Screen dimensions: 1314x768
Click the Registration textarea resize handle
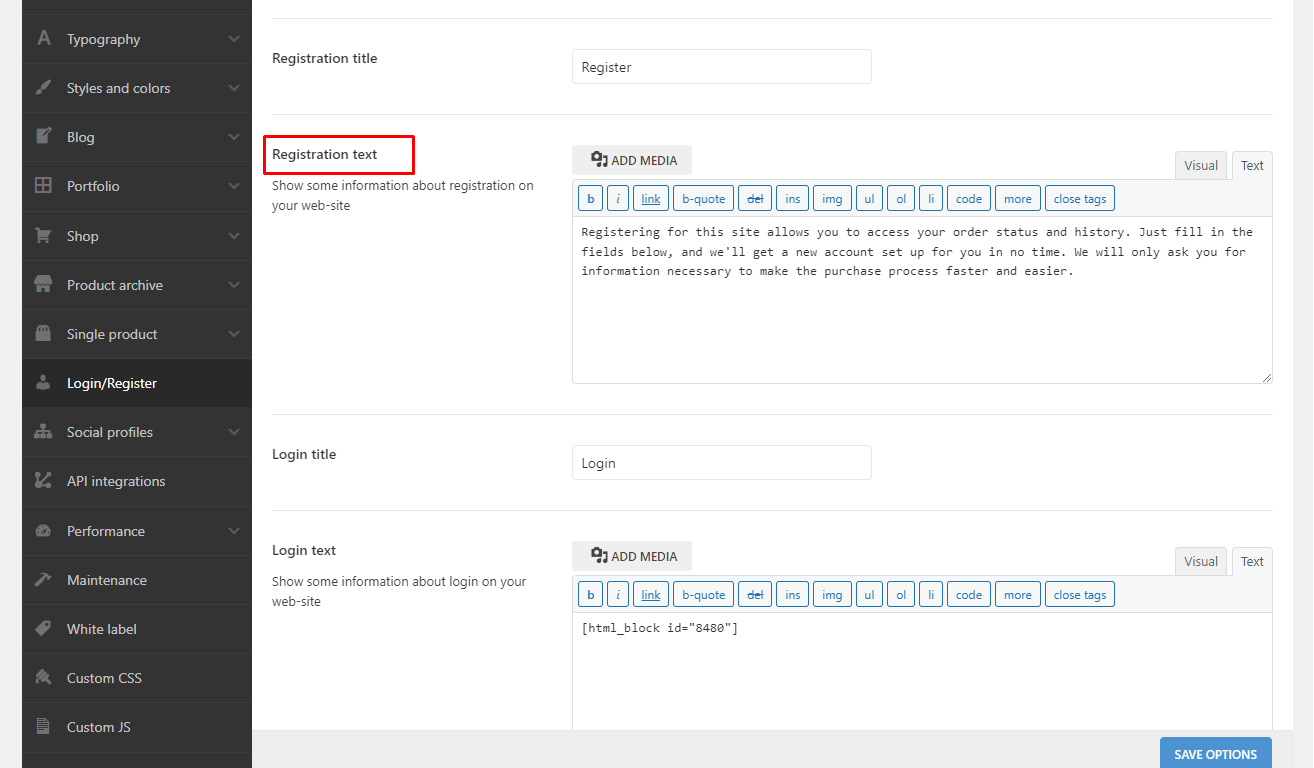click(1266, 377)
